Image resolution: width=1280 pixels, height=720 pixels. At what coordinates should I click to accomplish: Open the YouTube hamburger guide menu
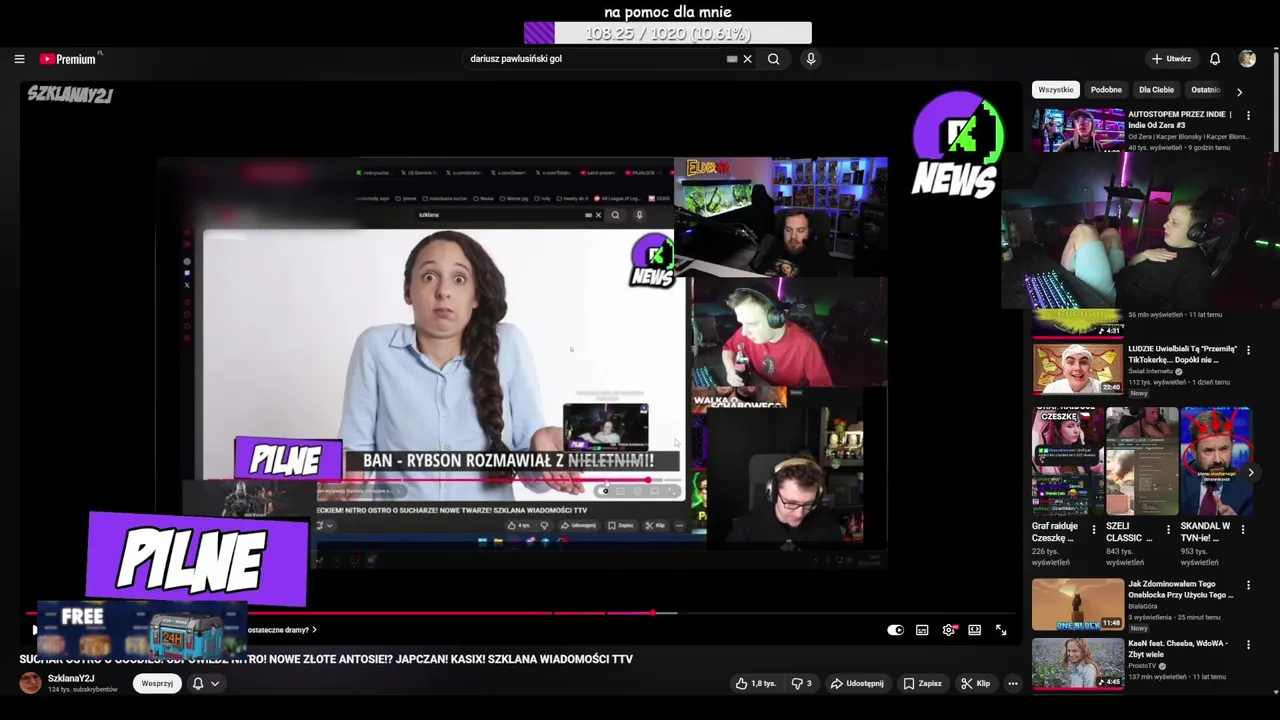point(19,59)
